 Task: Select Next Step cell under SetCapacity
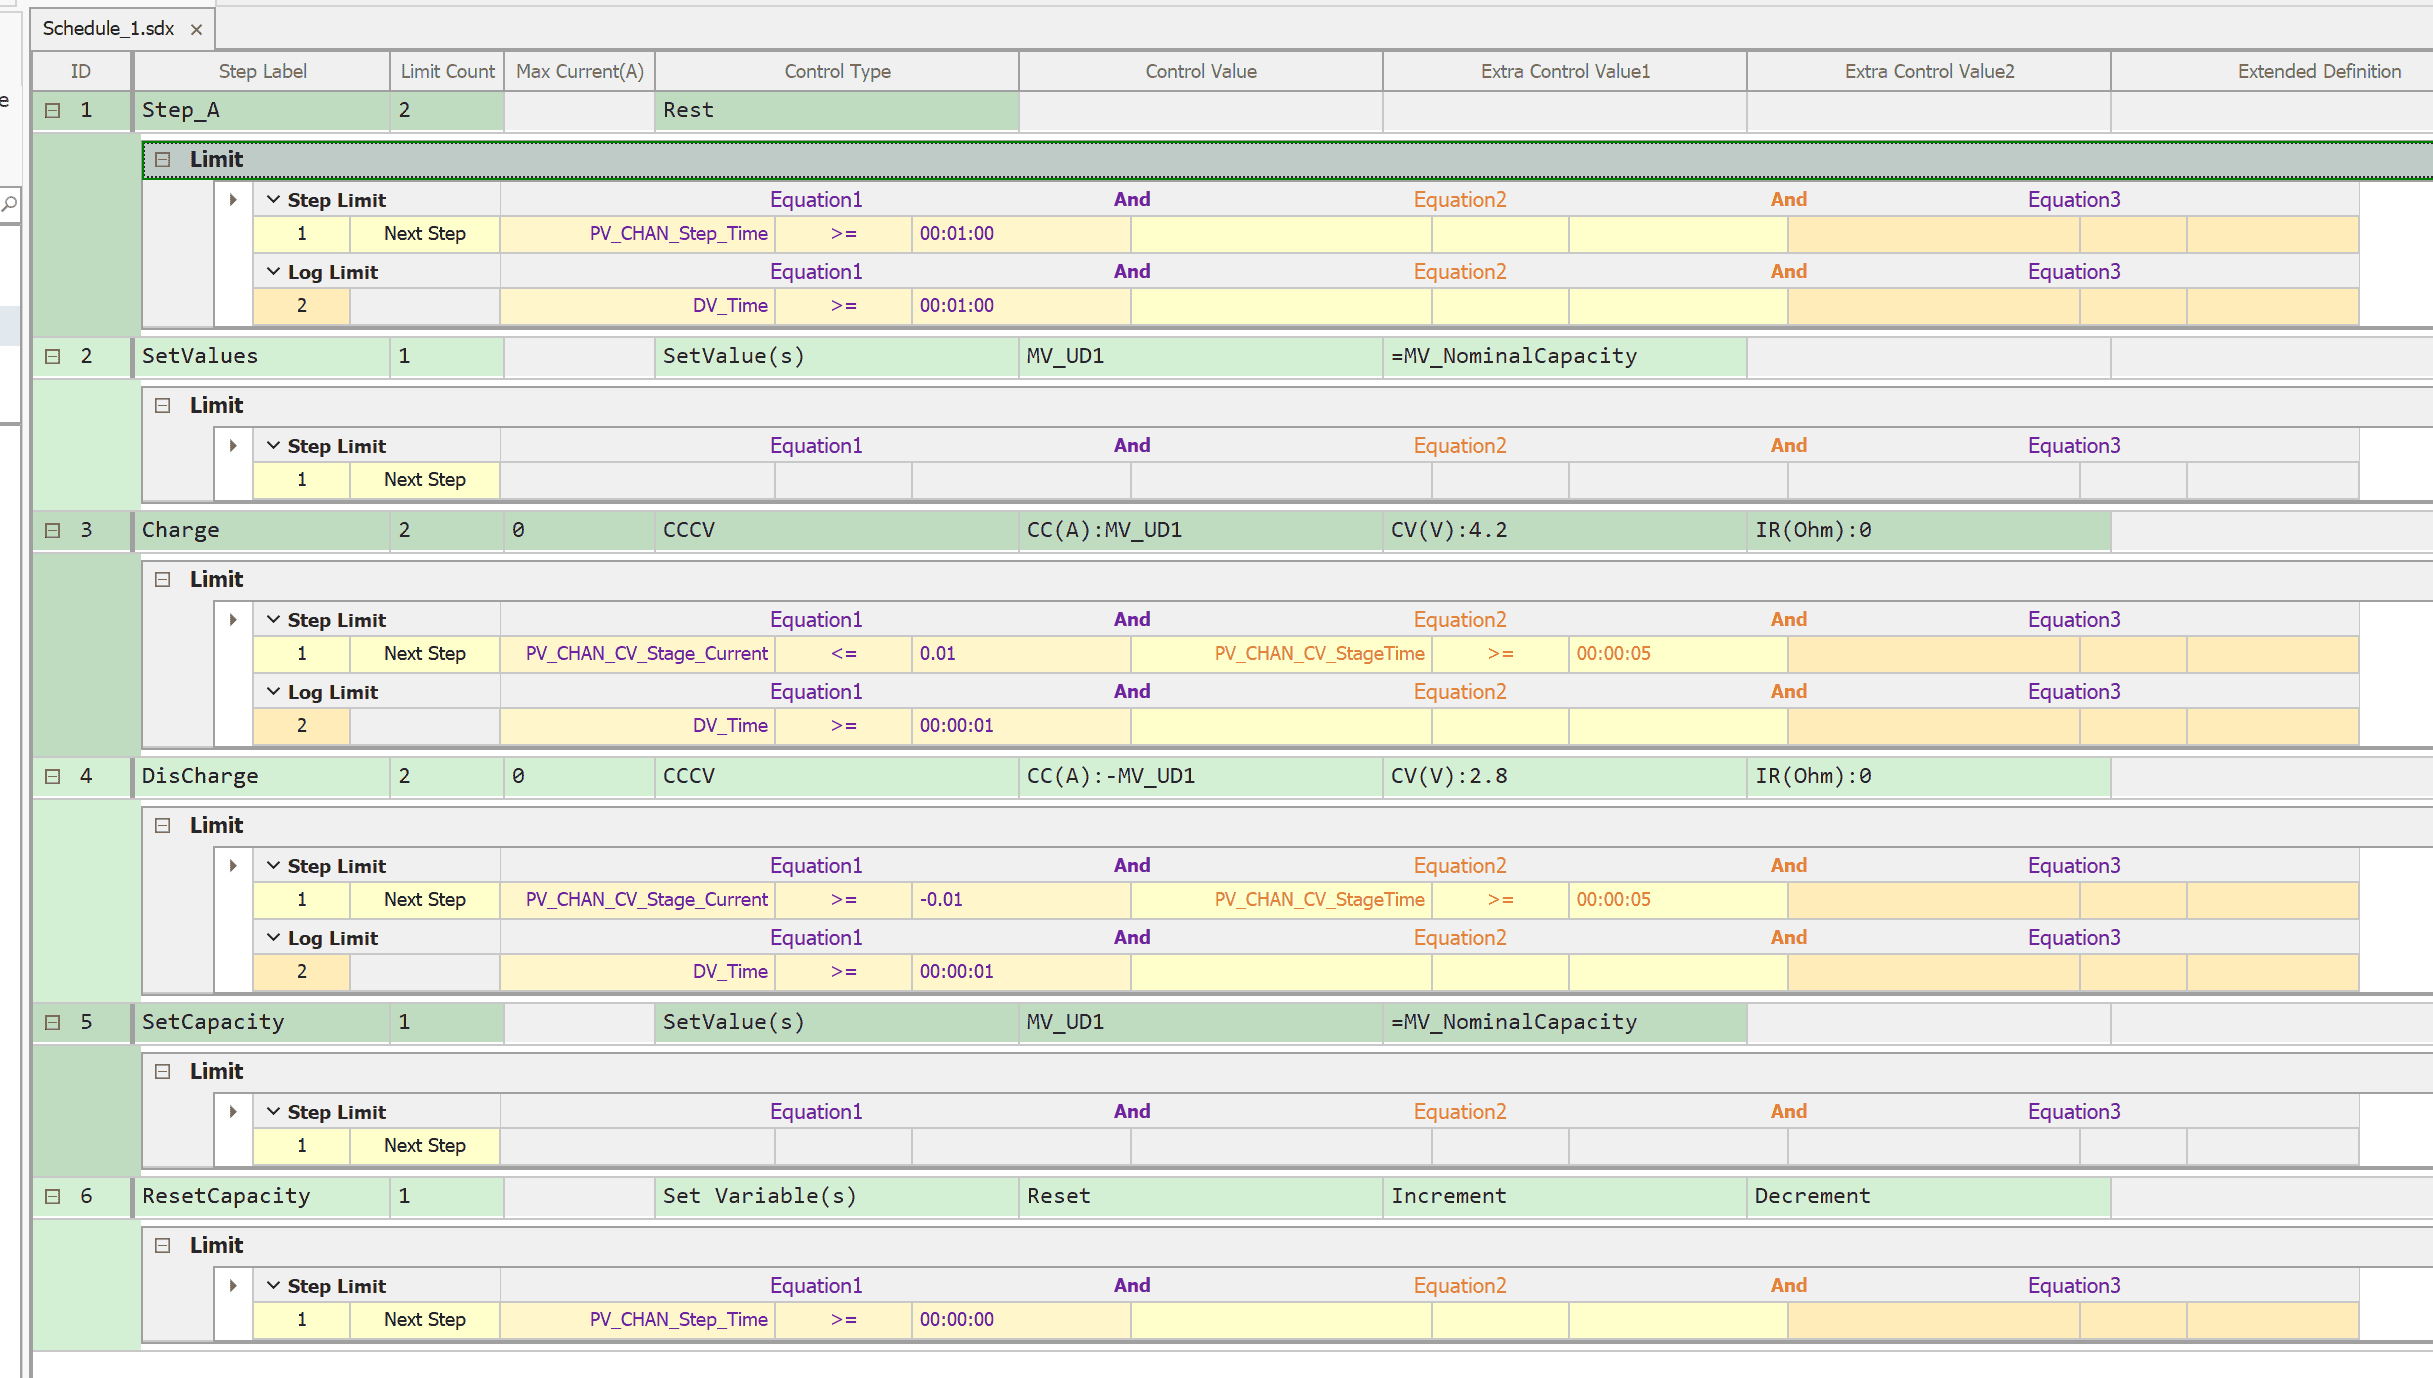click(424, 1146)
